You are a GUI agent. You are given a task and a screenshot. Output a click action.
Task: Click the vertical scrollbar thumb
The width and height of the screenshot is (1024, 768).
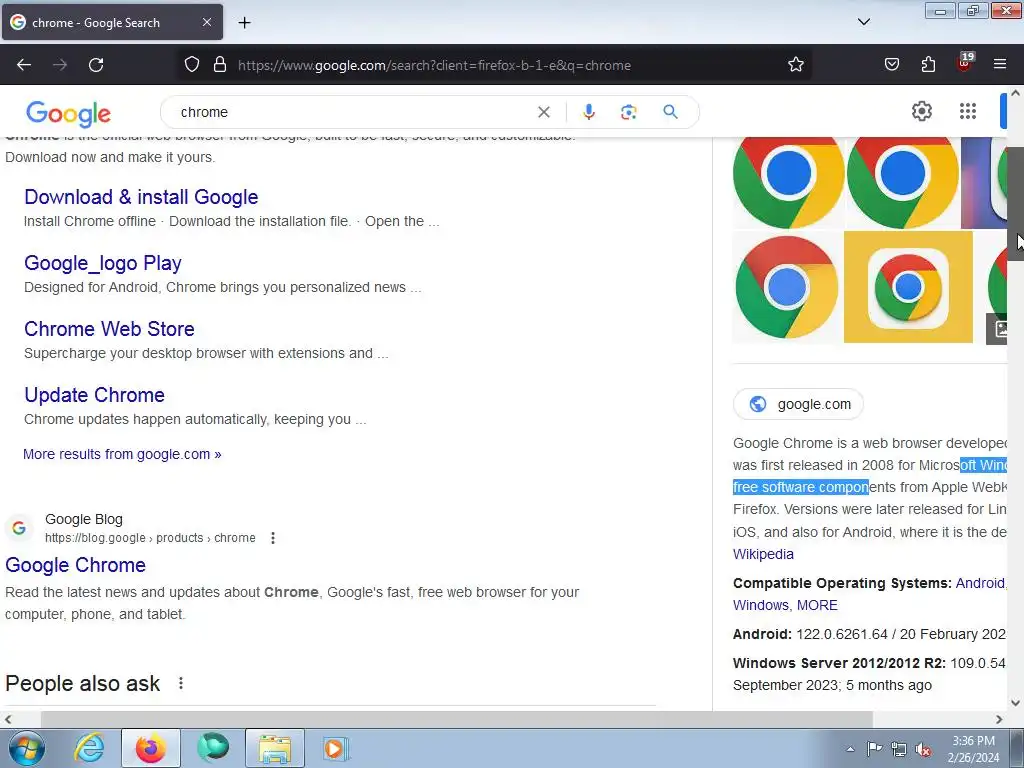point(1015,204)
